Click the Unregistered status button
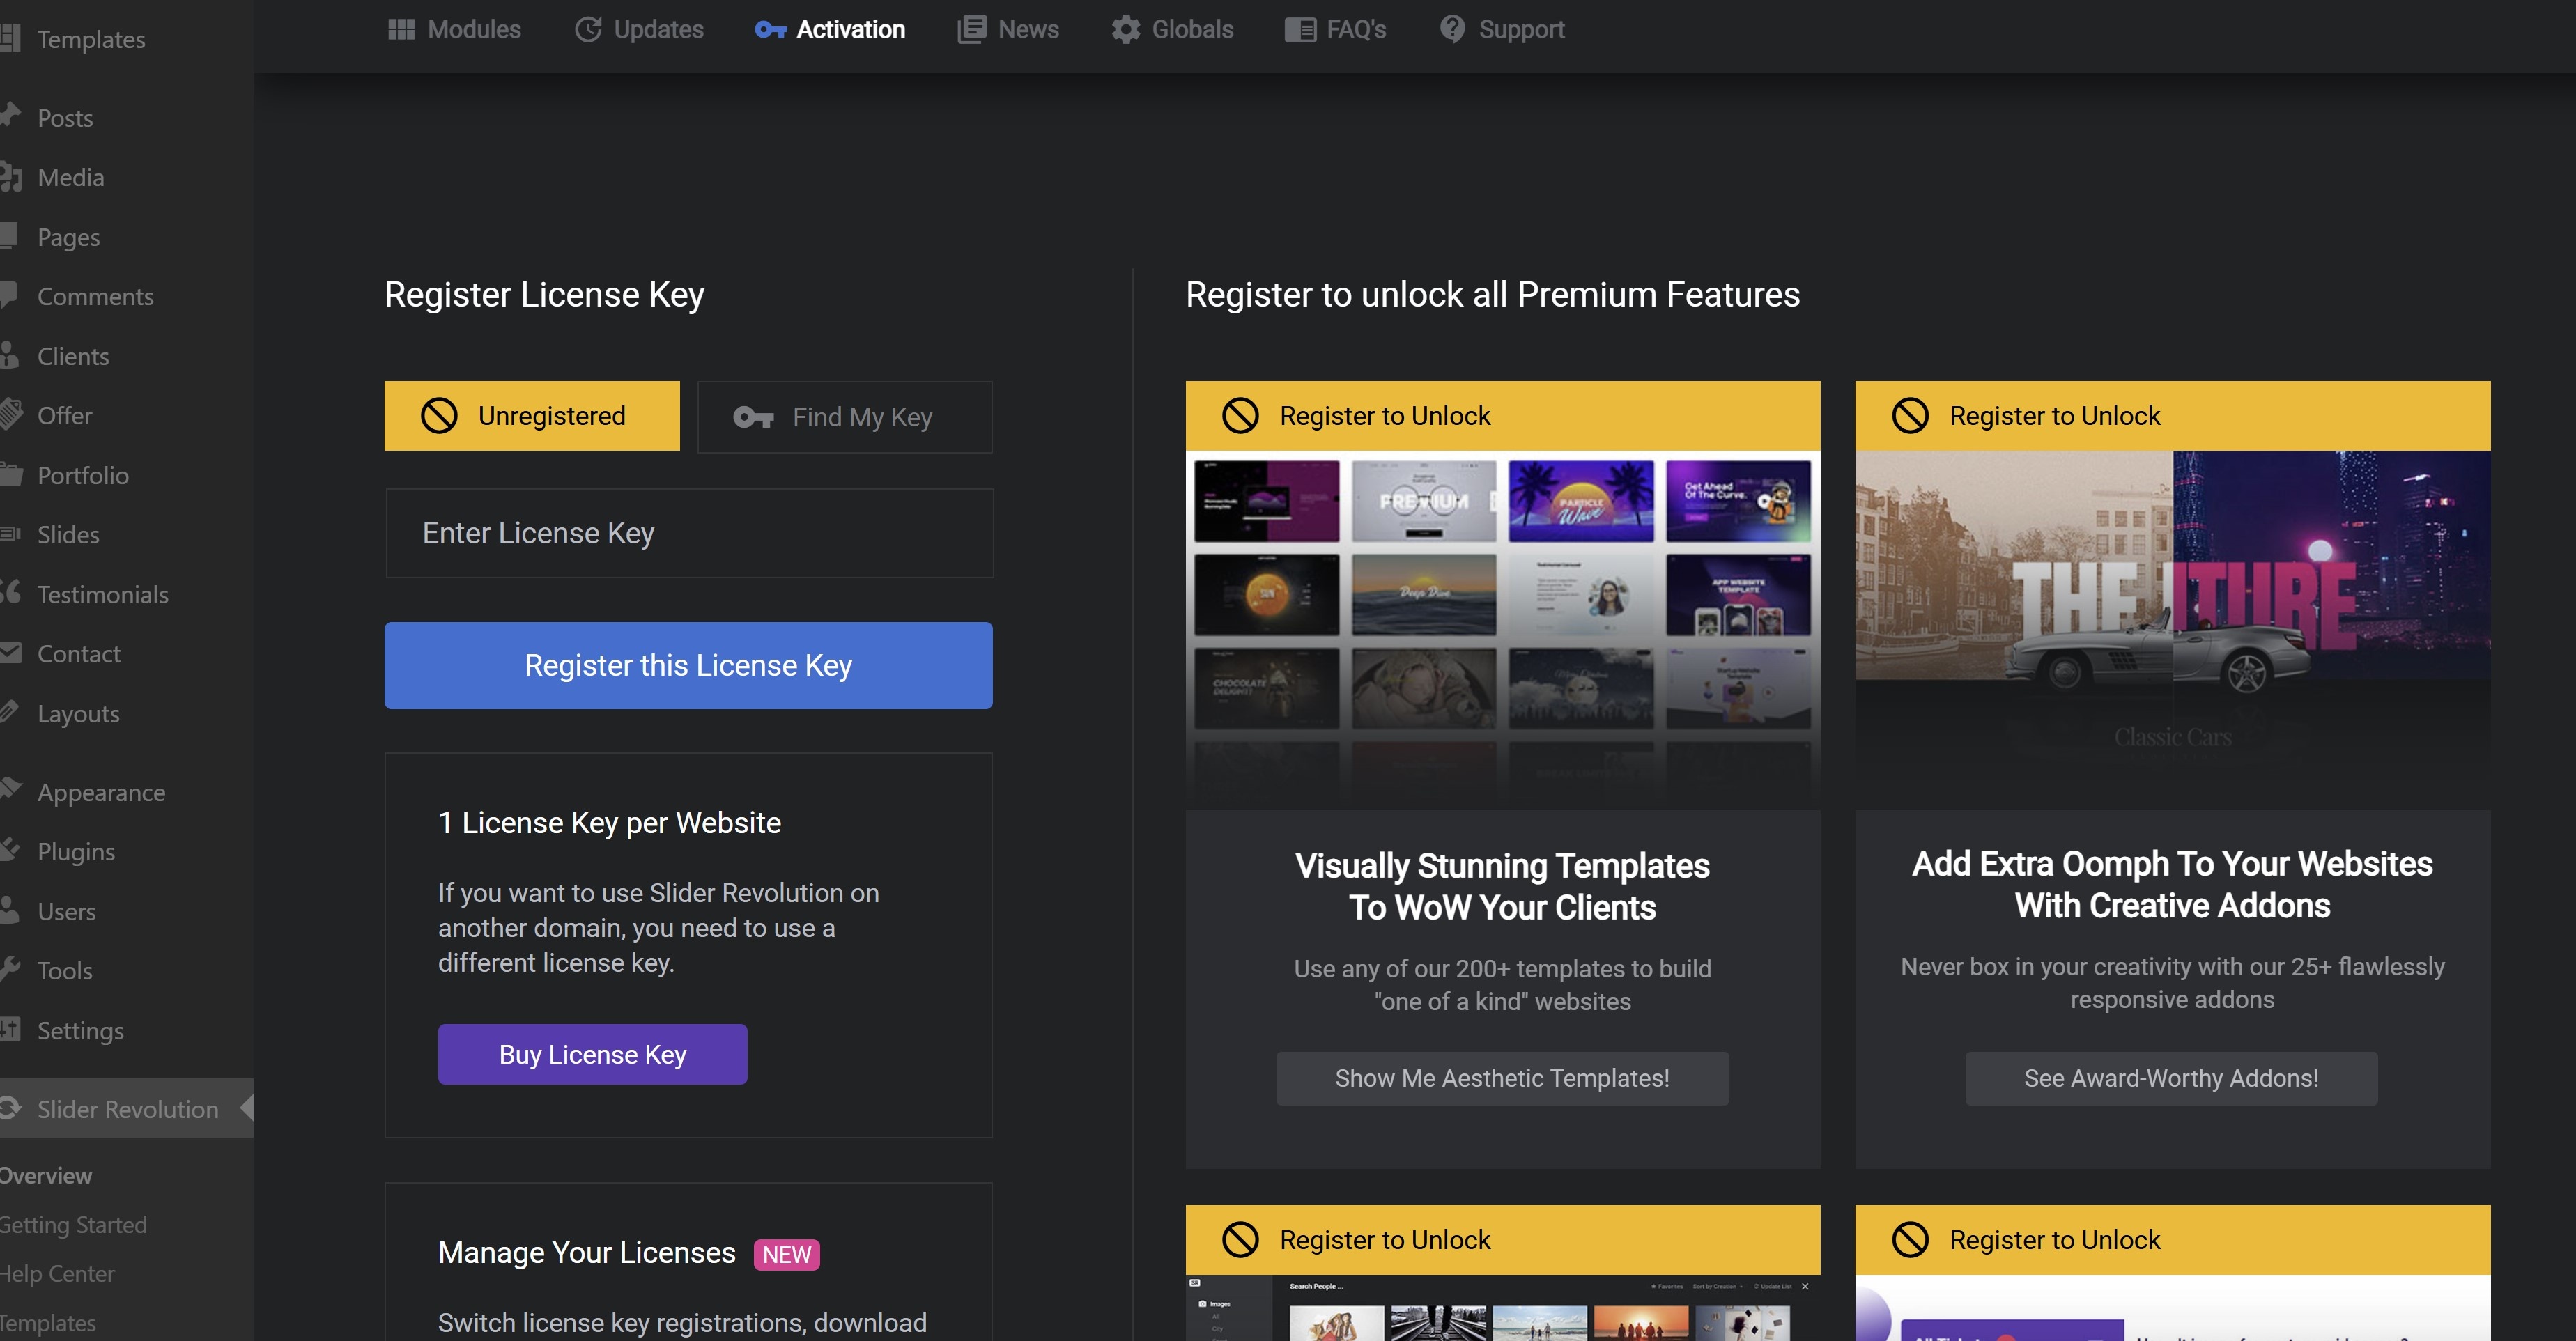 click(532, 416)
